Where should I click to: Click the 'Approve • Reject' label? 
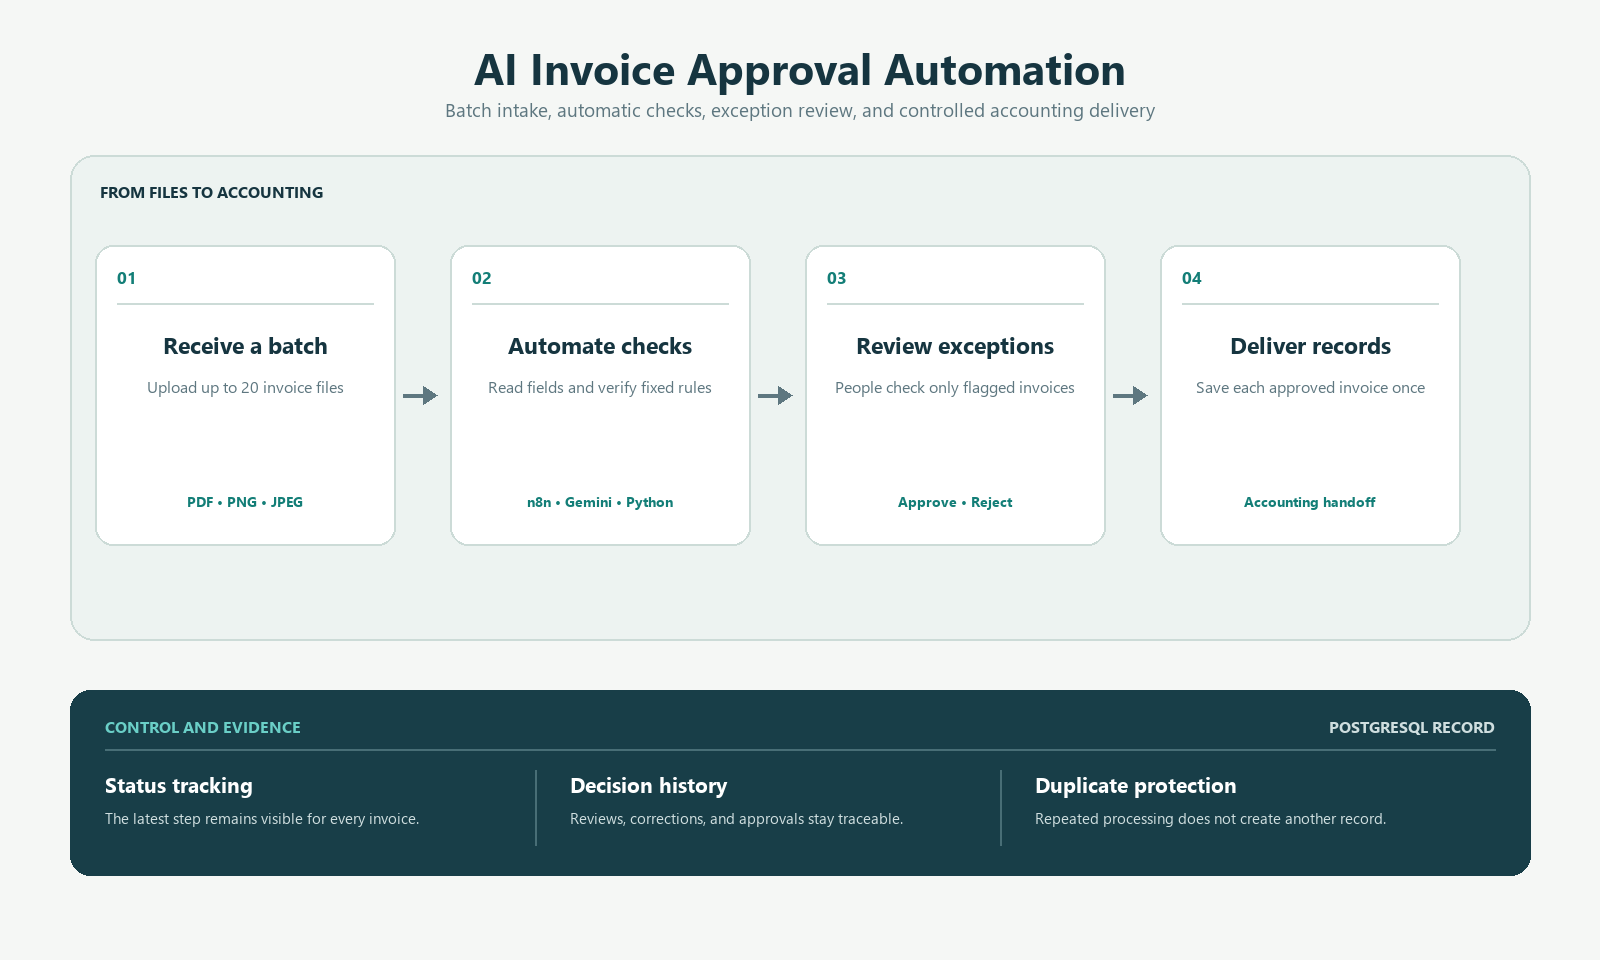955,502
